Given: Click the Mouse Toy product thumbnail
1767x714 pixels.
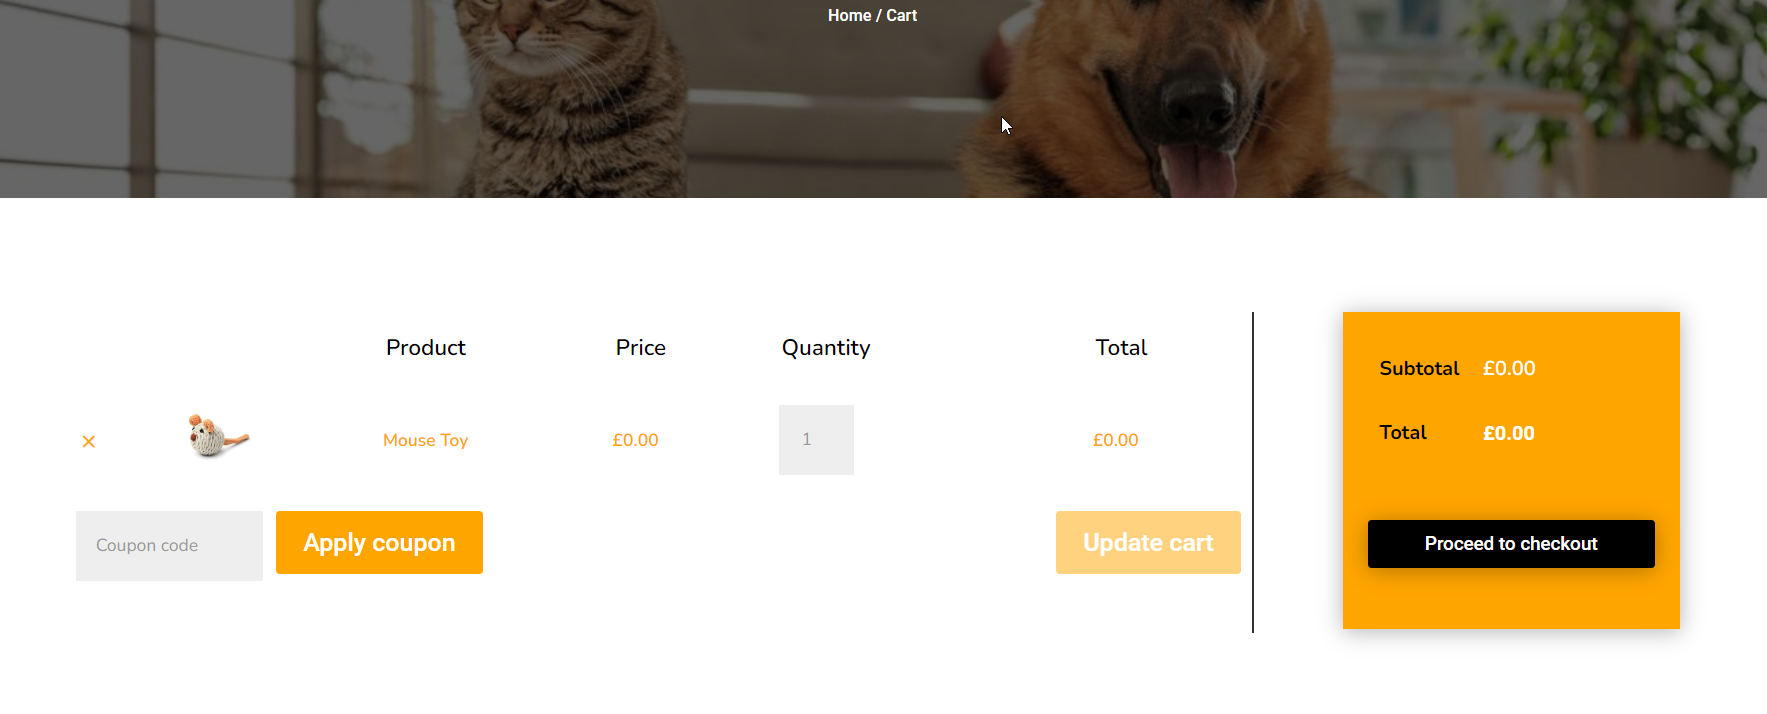Looking at the screenshot, I should point(218,437).
